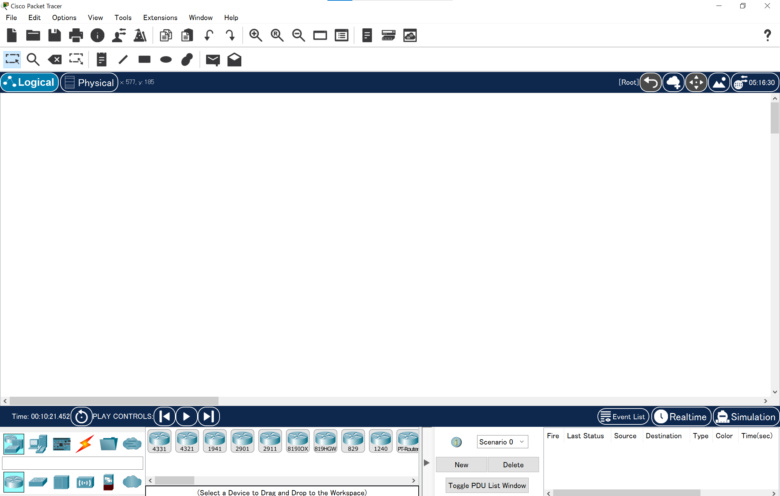The image size is (780, 496).
Task: Pick the 4331 router device
Action: click(160, 441)
